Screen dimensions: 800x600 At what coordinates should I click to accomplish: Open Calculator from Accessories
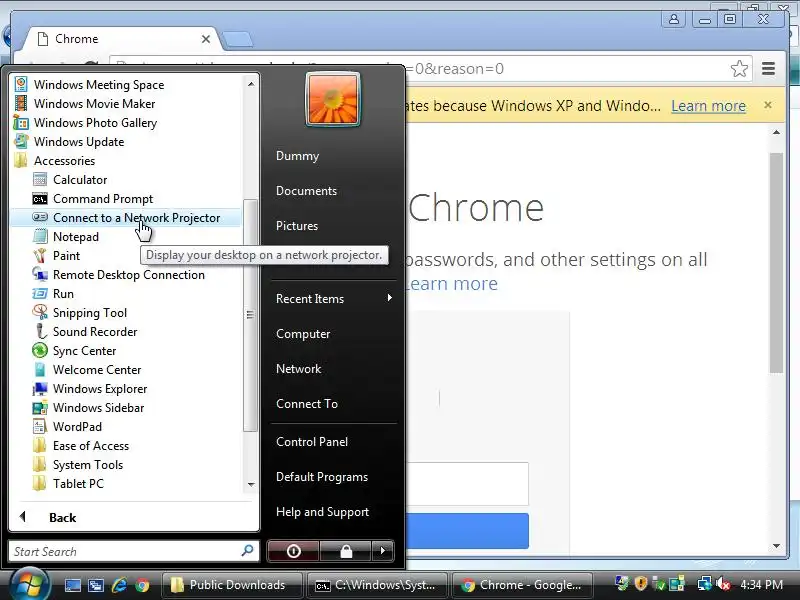80,180
